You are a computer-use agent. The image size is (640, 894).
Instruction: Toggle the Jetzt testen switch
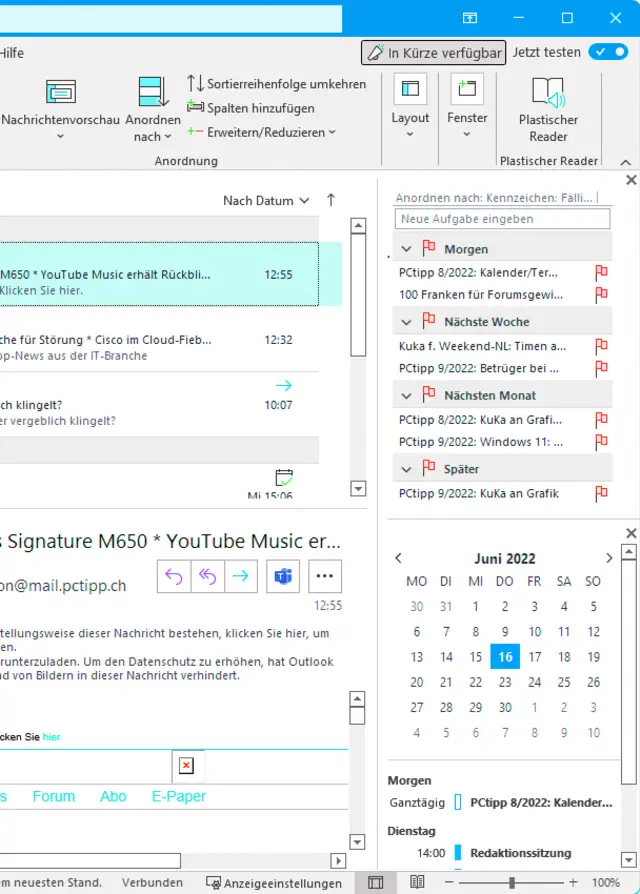[609, 52]
